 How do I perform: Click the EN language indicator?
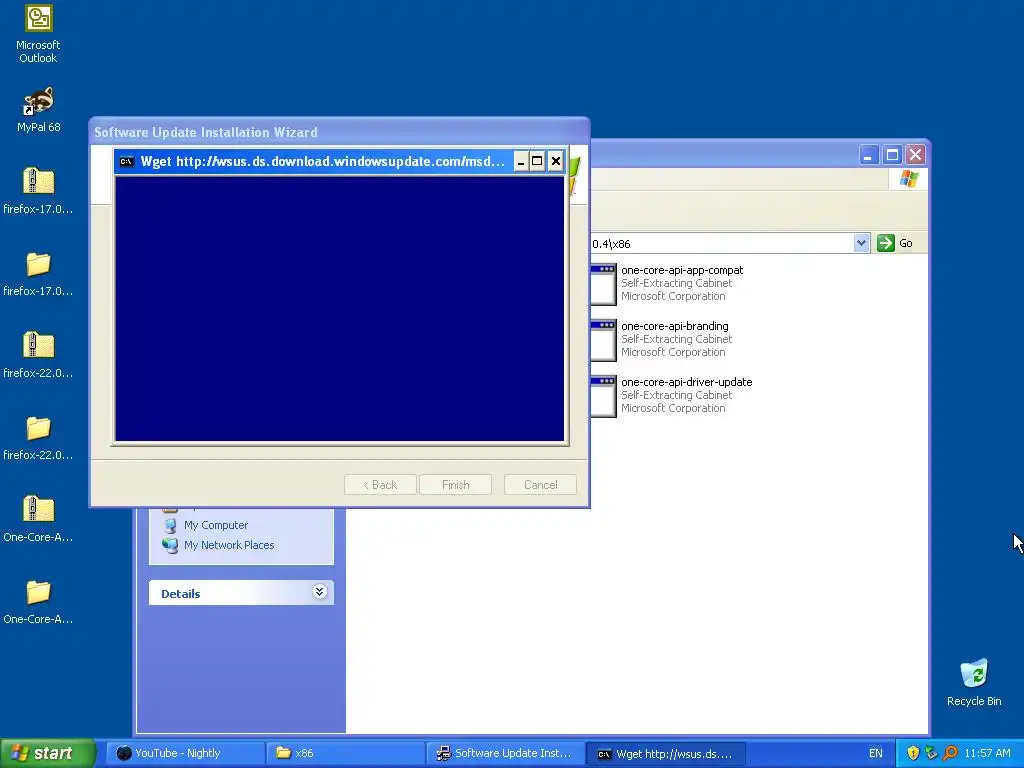tap(876, 753)
